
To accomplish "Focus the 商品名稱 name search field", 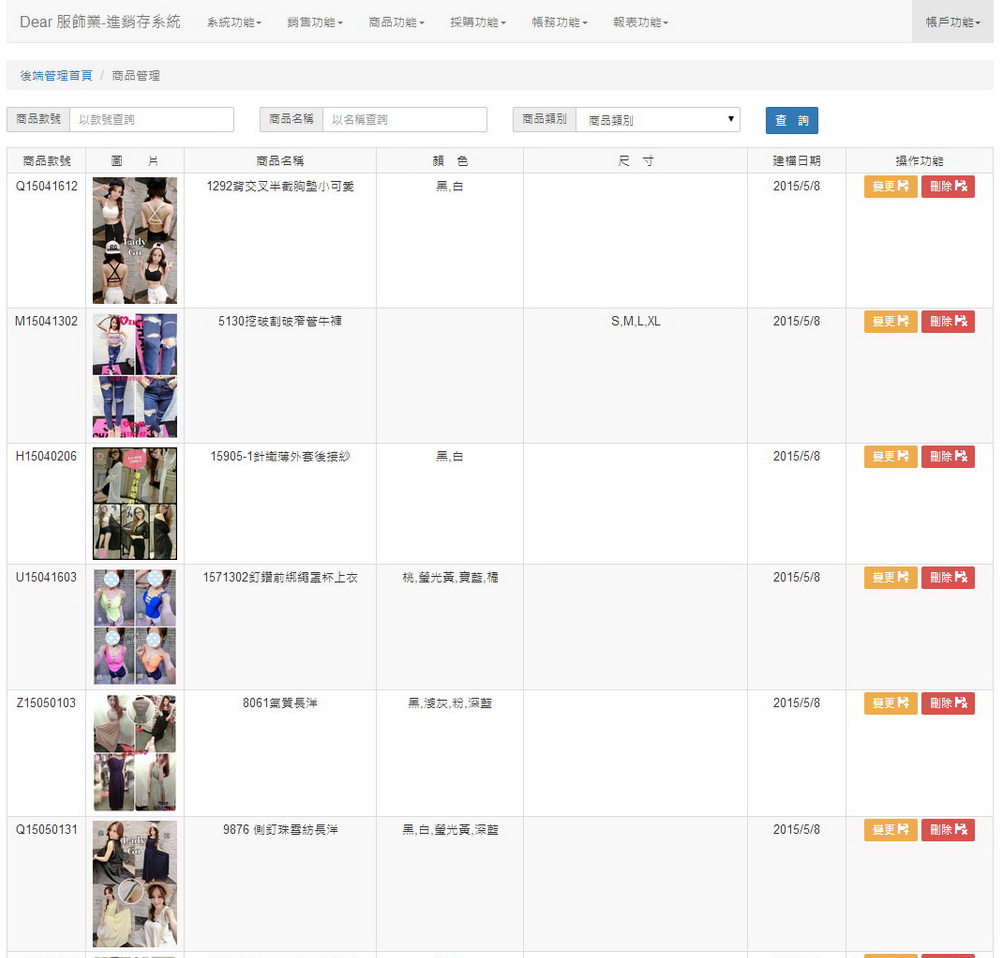I will (x=404, y=120).
